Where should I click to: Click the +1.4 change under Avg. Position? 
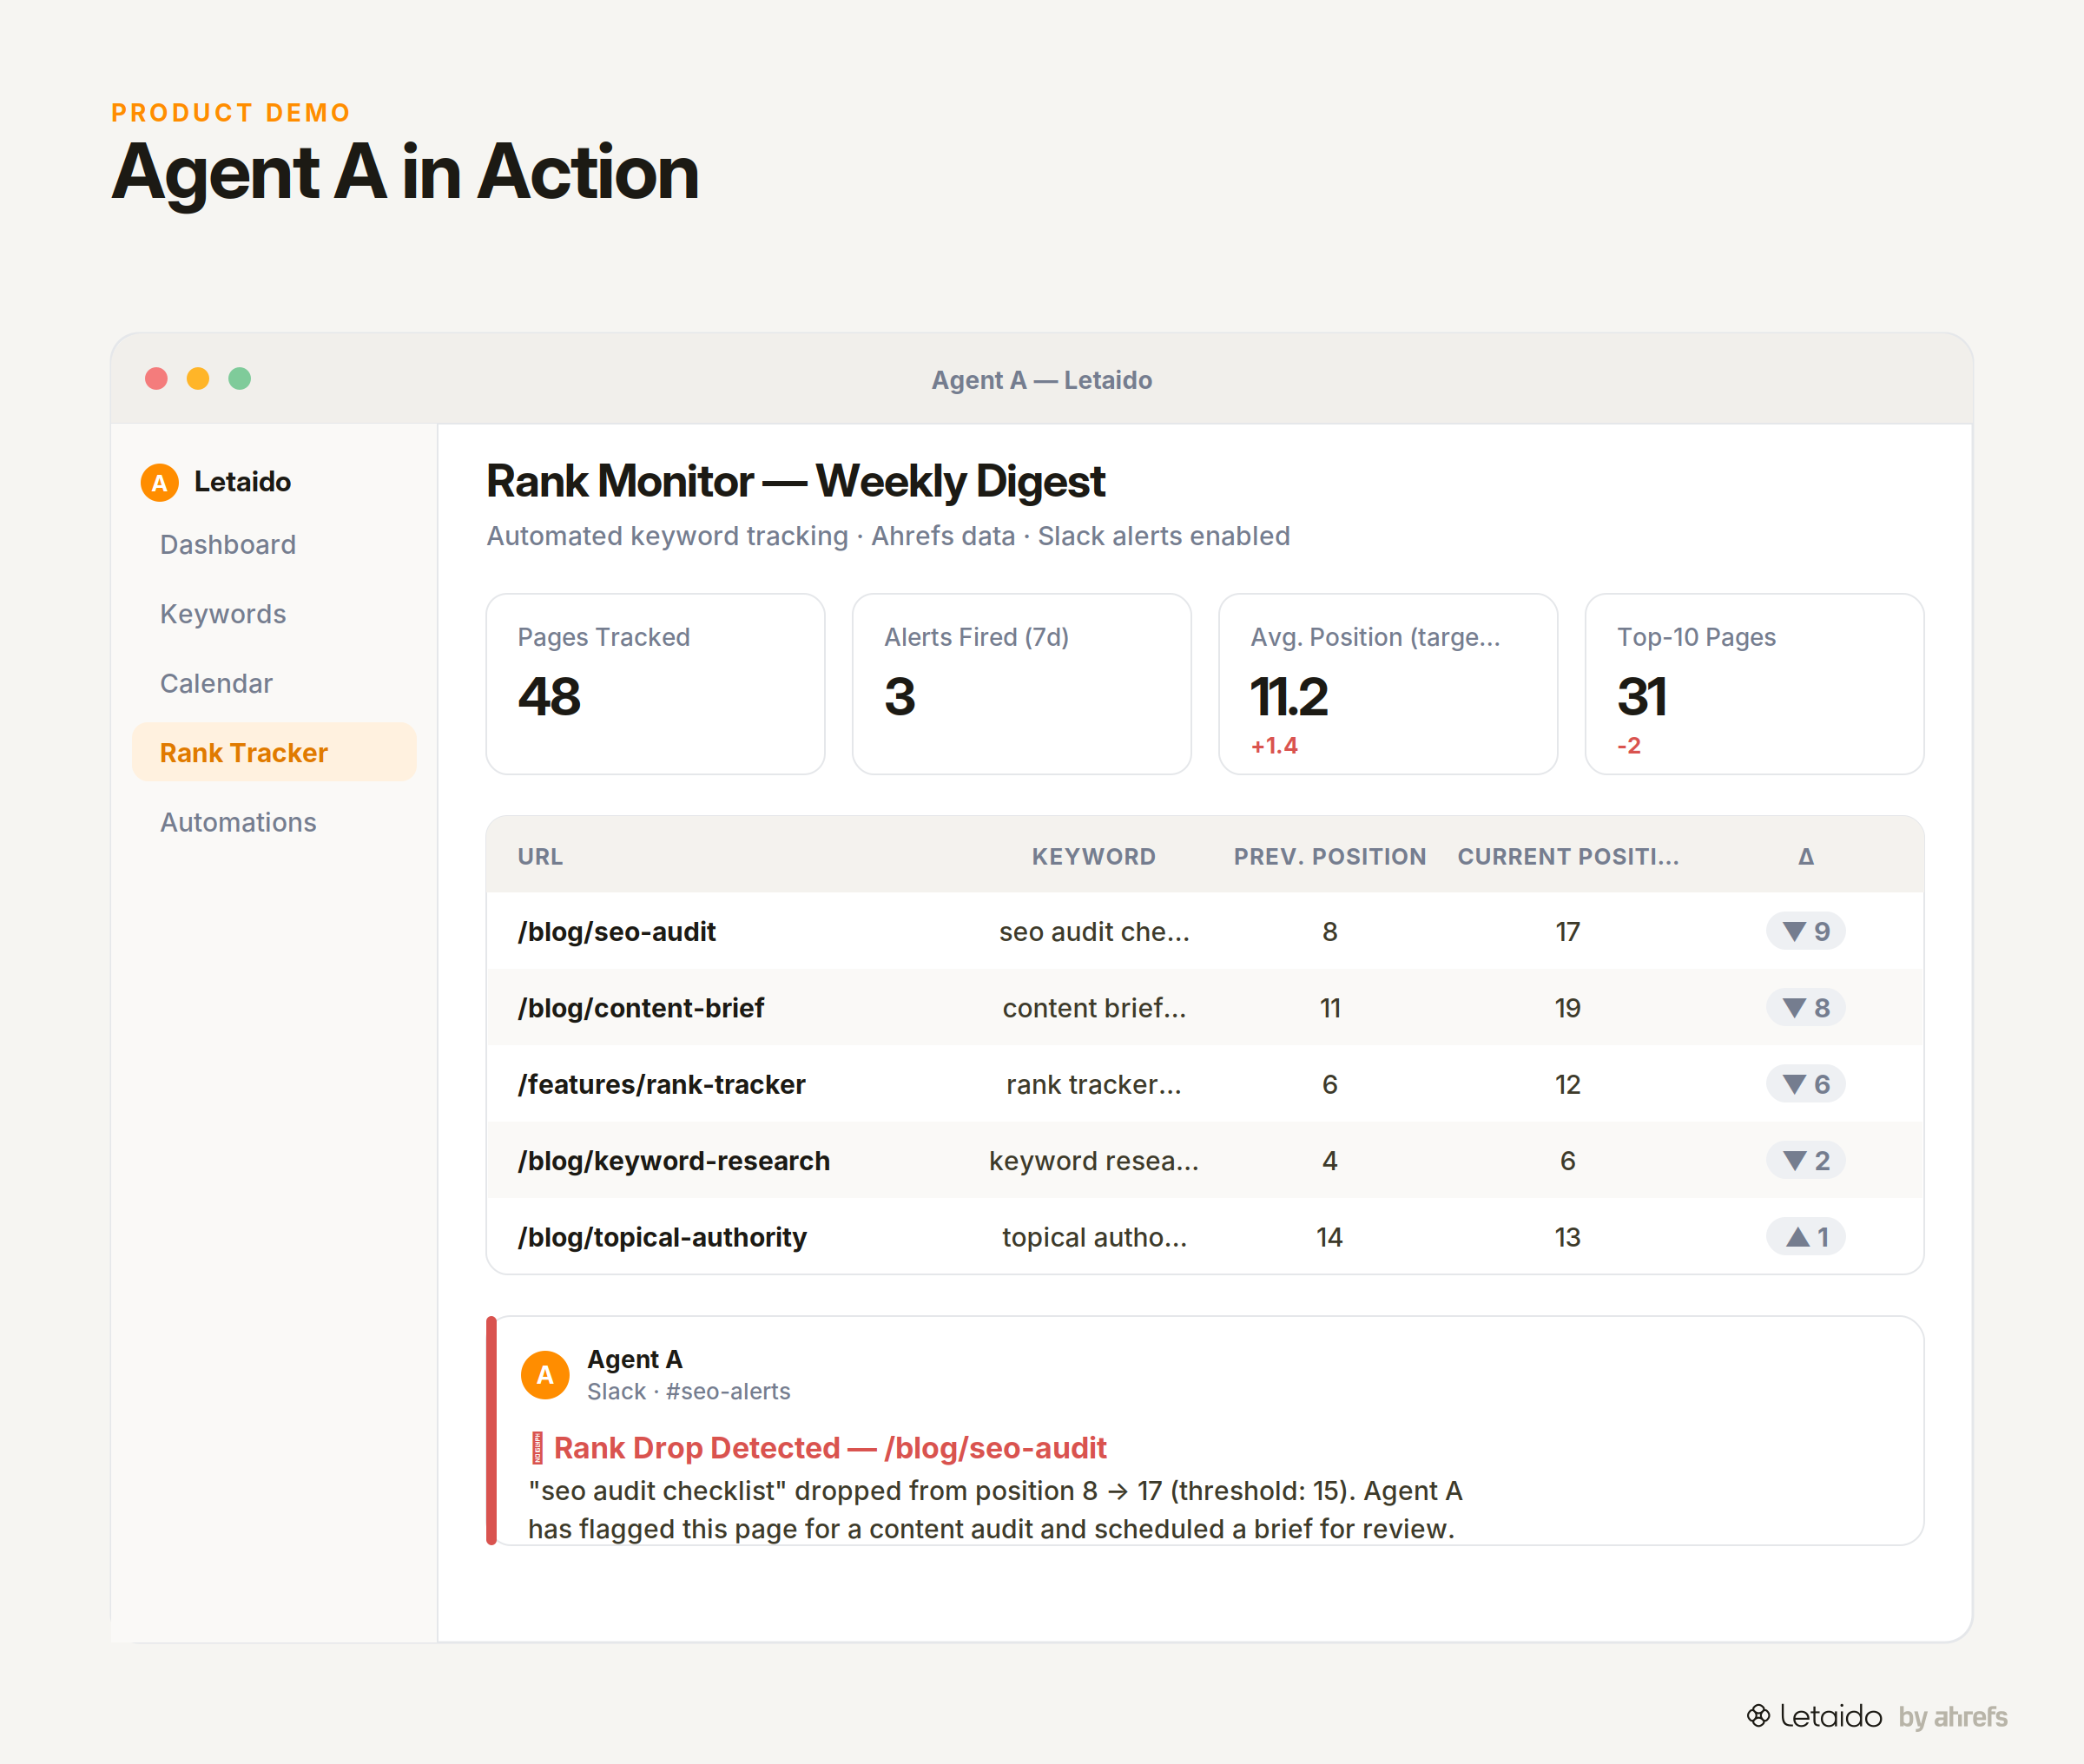pos(1274,746)
